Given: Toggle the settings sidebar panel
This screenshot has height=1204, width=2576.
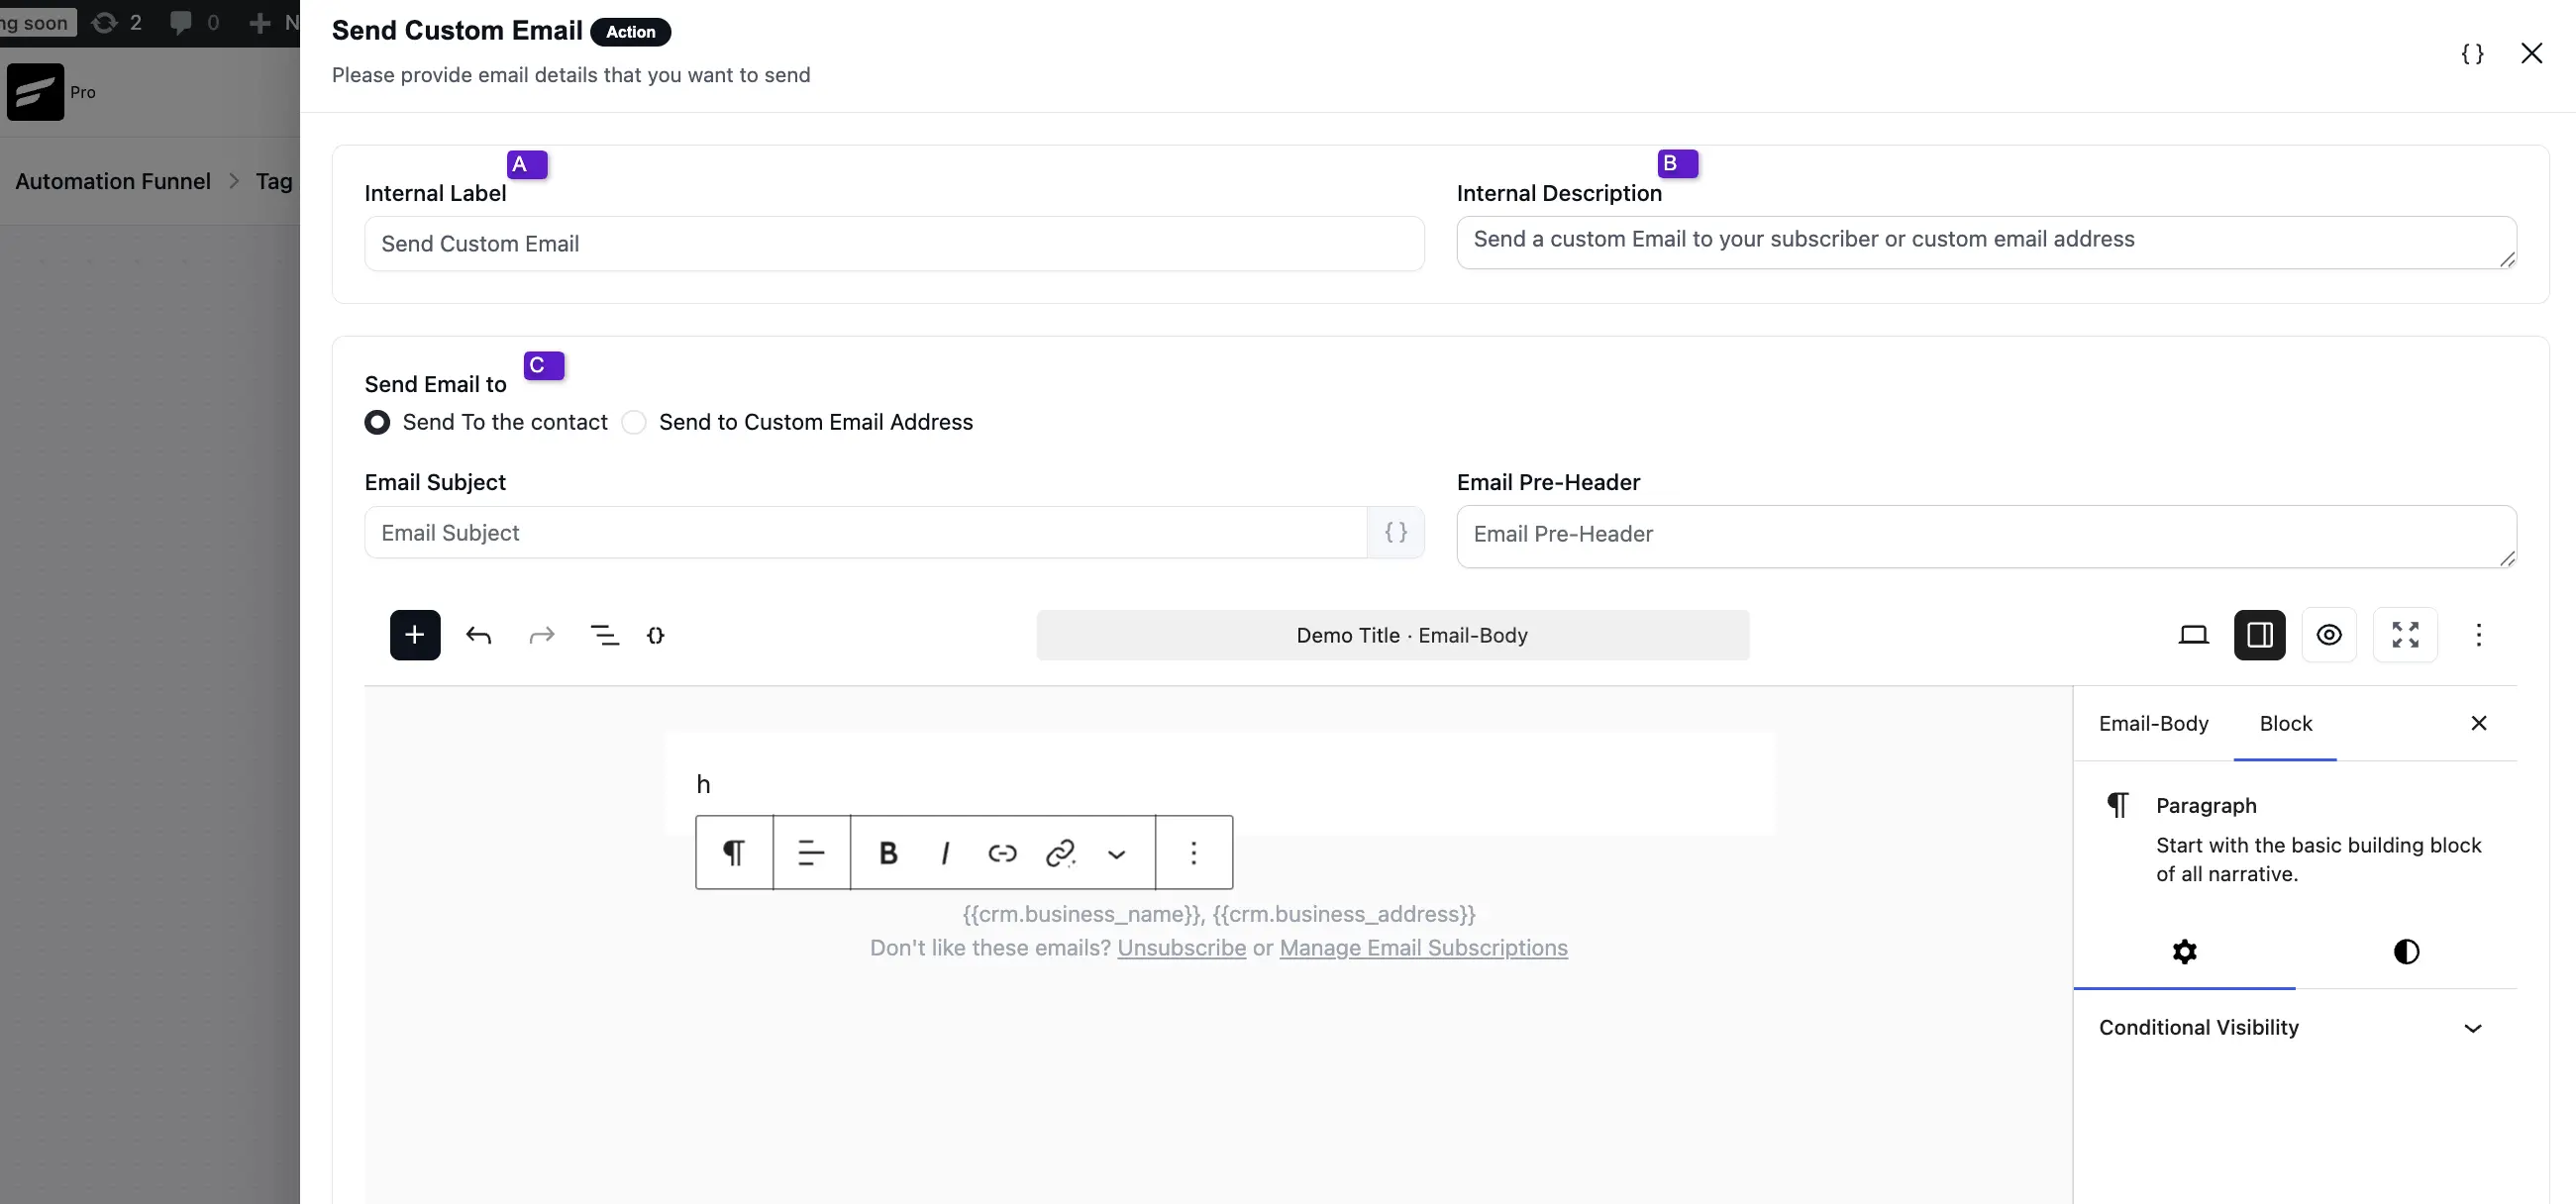Looking at the screenshot, I should (2260, 635).
